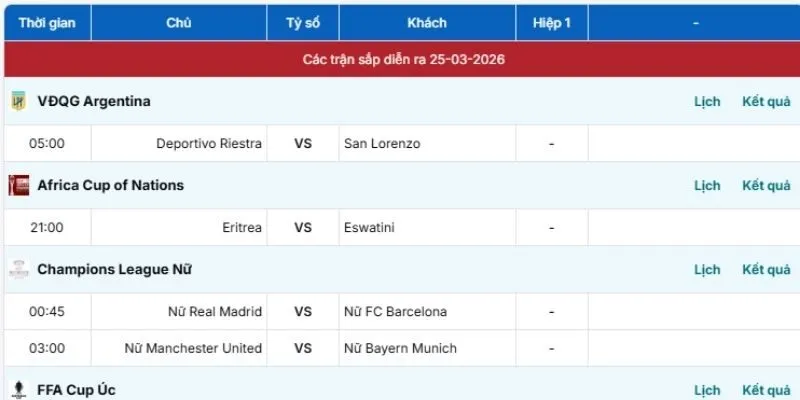
Task: View Lịch for Africa Cup of Nations
Action: (x=707, y=185)
